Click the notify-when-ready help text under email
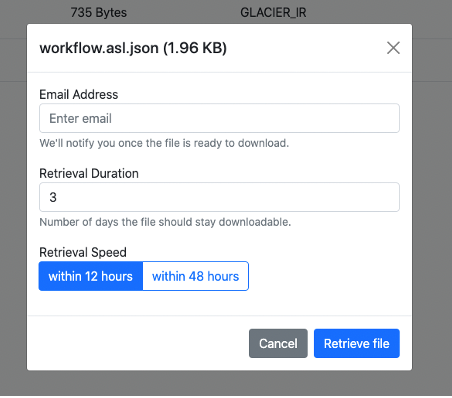Screen dimensions: 452x398 [x=164, y=143]
